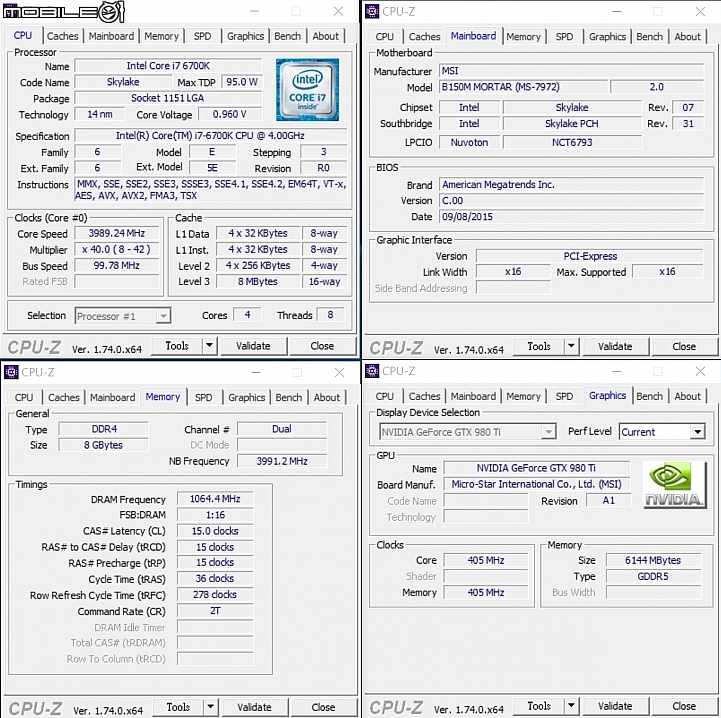
Task: Open Bench tab in CPU window
Action: point(287,36)
